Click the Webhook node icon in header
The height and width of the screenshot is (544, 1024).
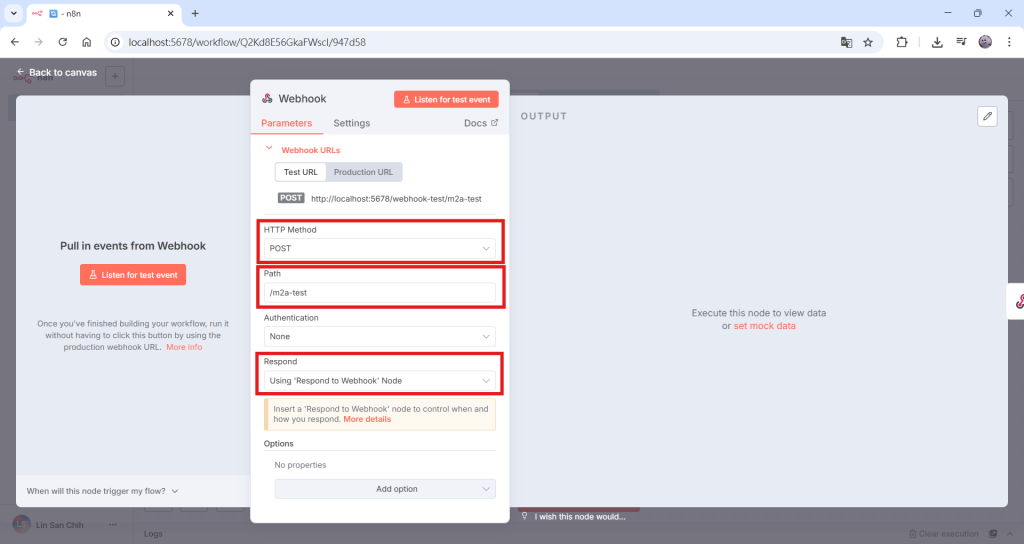pos(267,99)
